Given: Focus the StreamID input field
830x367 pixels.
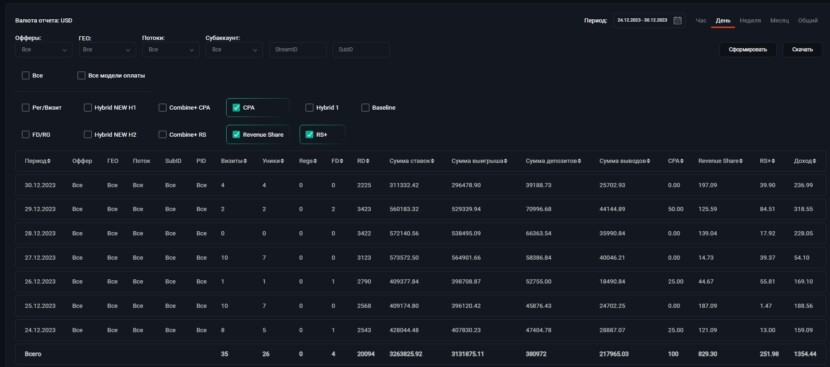Looking at the screenshot, I should (298, 50).
